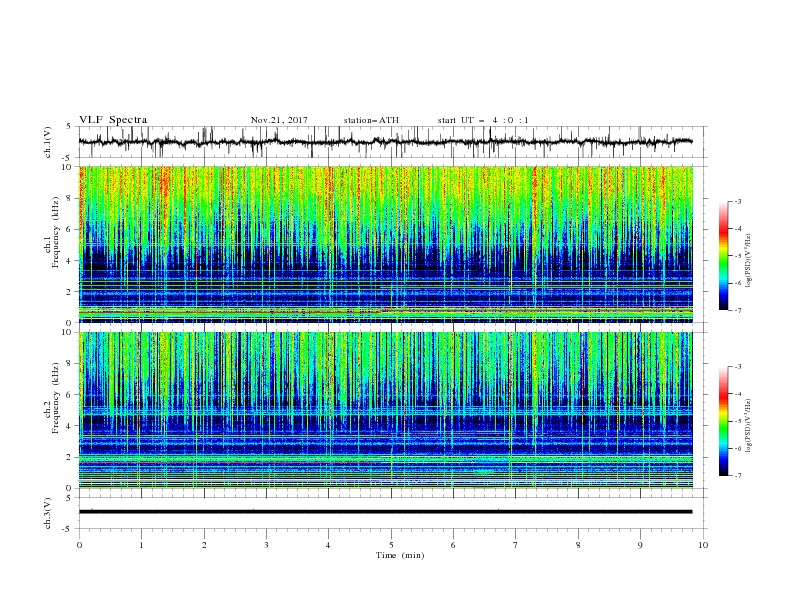Click the "ch.3(V)" waveform axis label
The width and height of the screenshot is (792, 612).
48,513
